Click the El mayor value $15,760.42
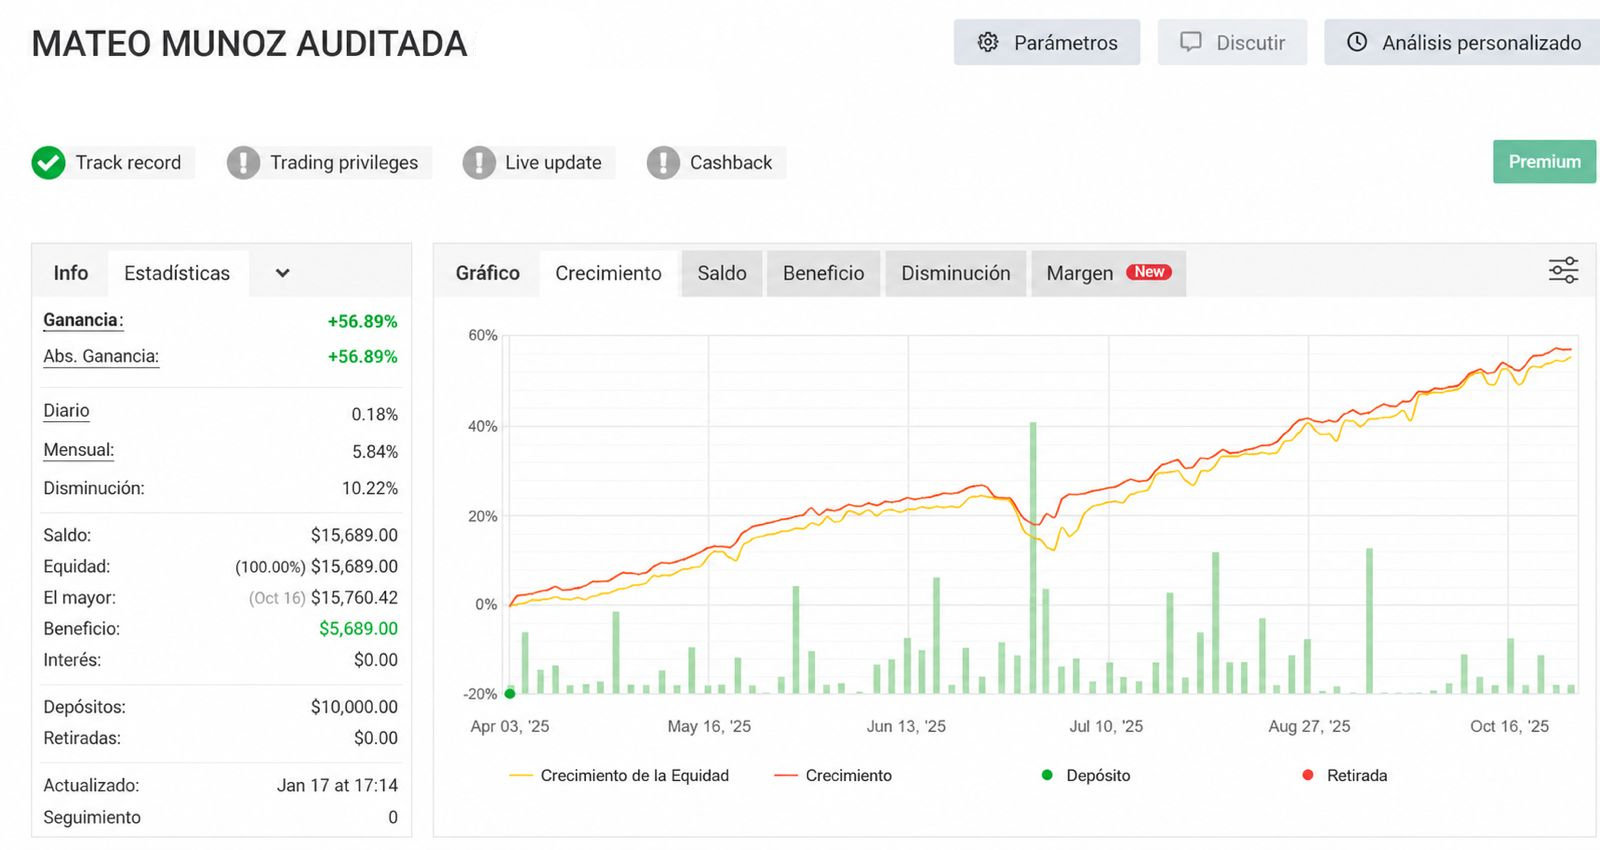 (x=354, y=598)
